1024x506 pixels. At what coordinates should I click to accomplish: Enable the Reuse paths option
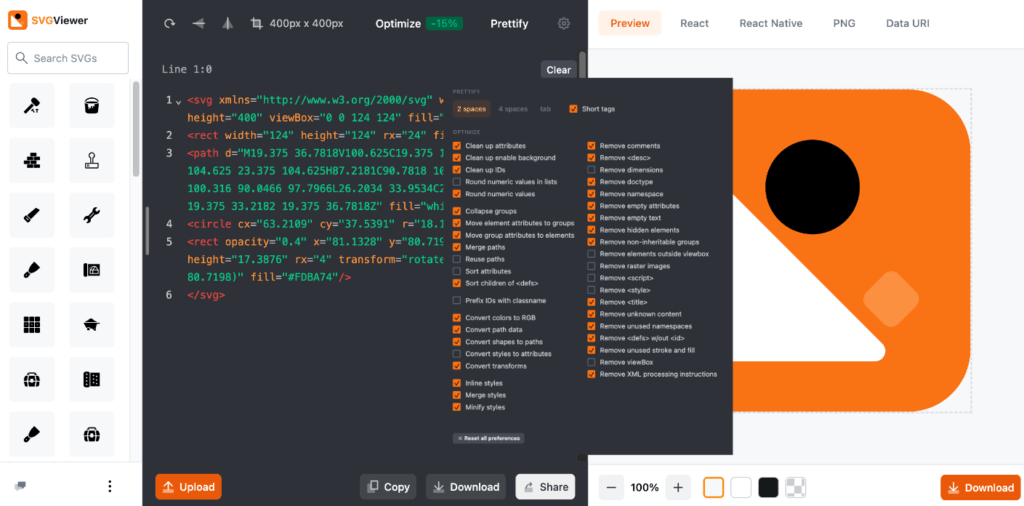click(456, 259)
